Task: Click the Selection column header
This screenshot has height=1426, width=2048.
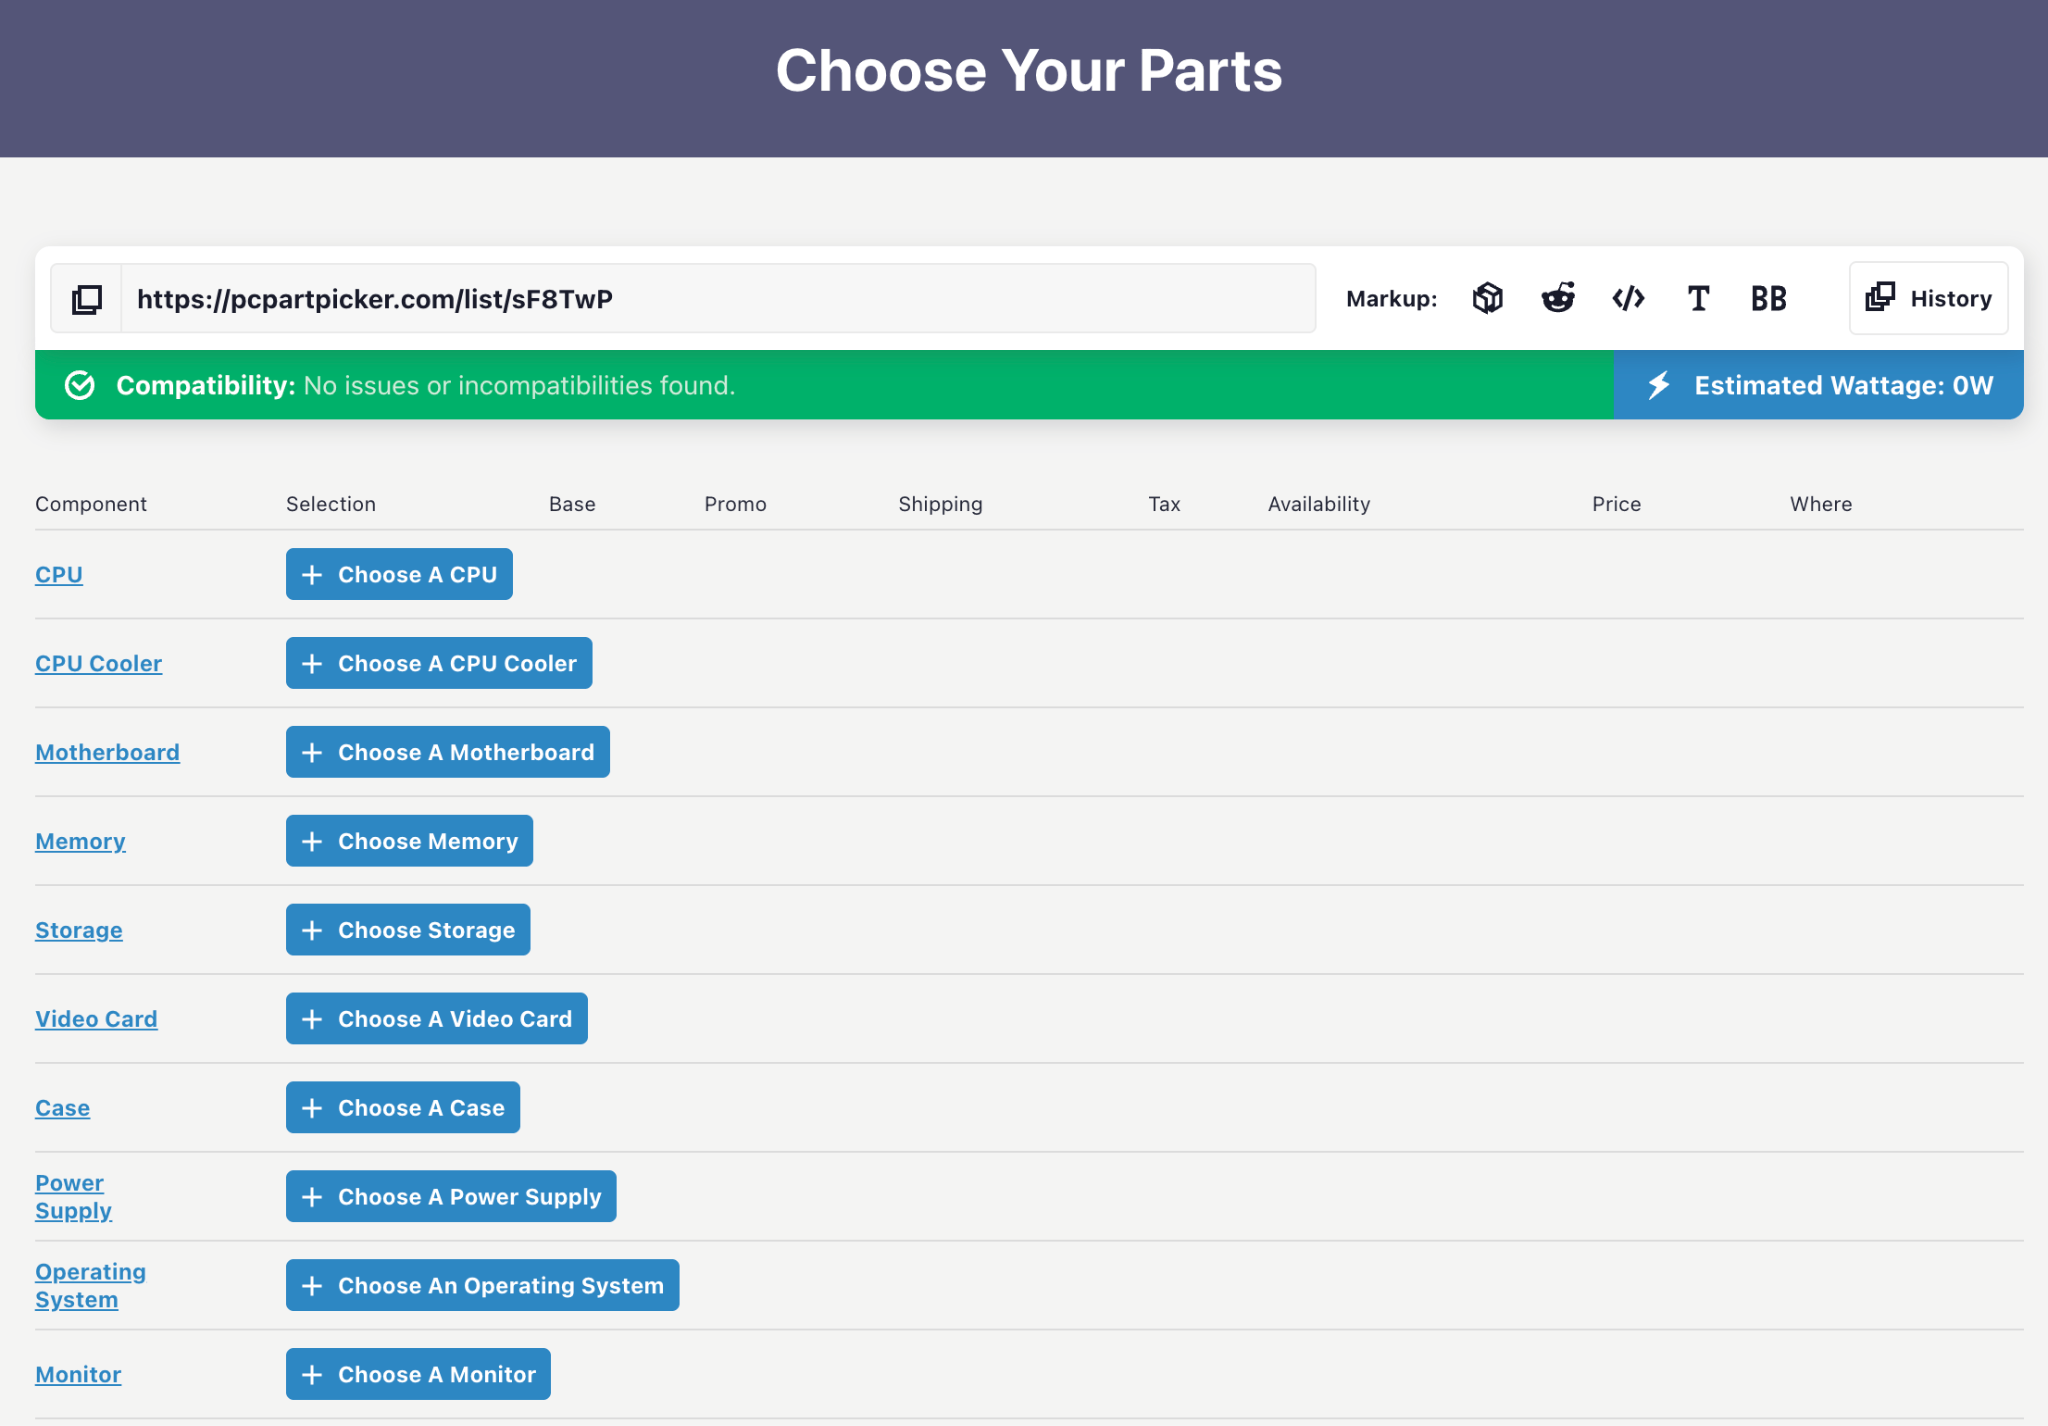Action: point(331,504)
